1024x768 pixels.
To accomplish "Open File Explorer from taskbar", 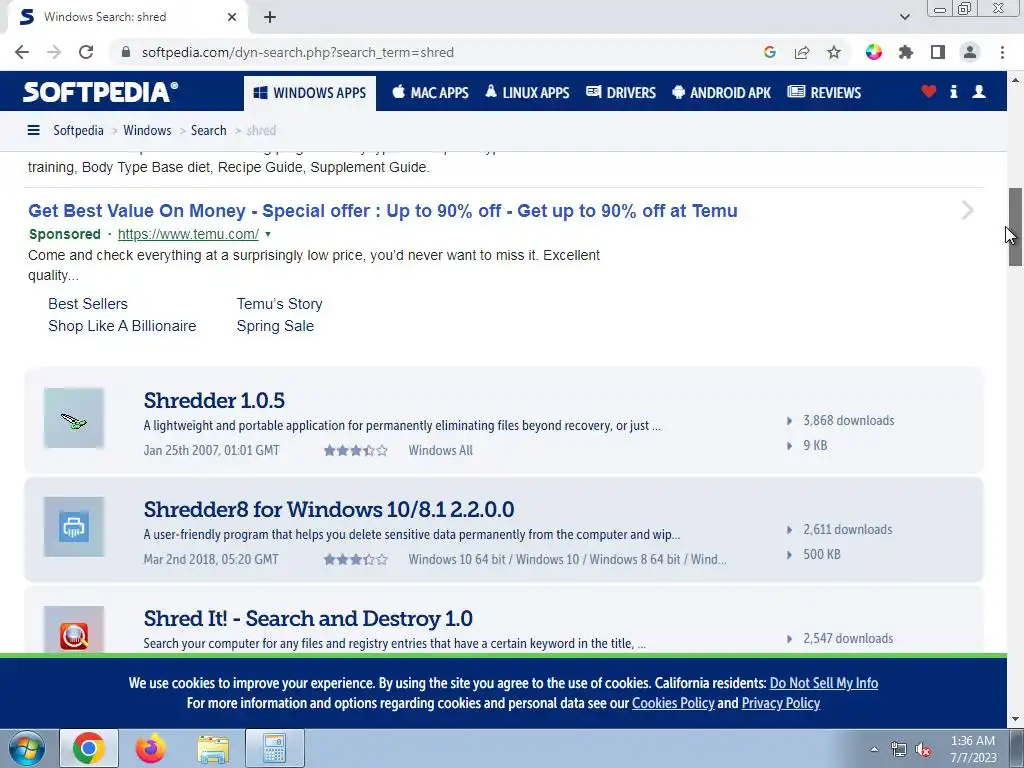I will pyautogui.click(x=213, y=748).
